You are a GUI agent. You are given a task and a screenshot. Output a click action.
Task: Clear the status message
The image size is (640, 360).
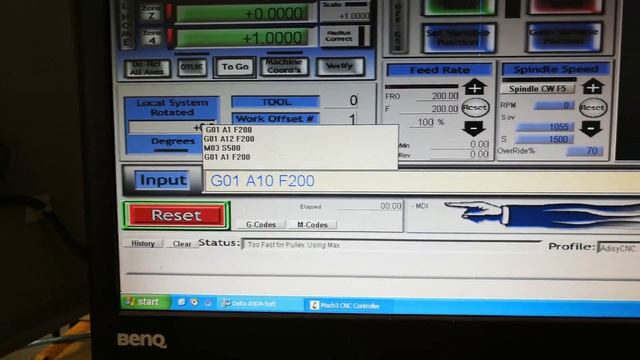click(182, 244)
